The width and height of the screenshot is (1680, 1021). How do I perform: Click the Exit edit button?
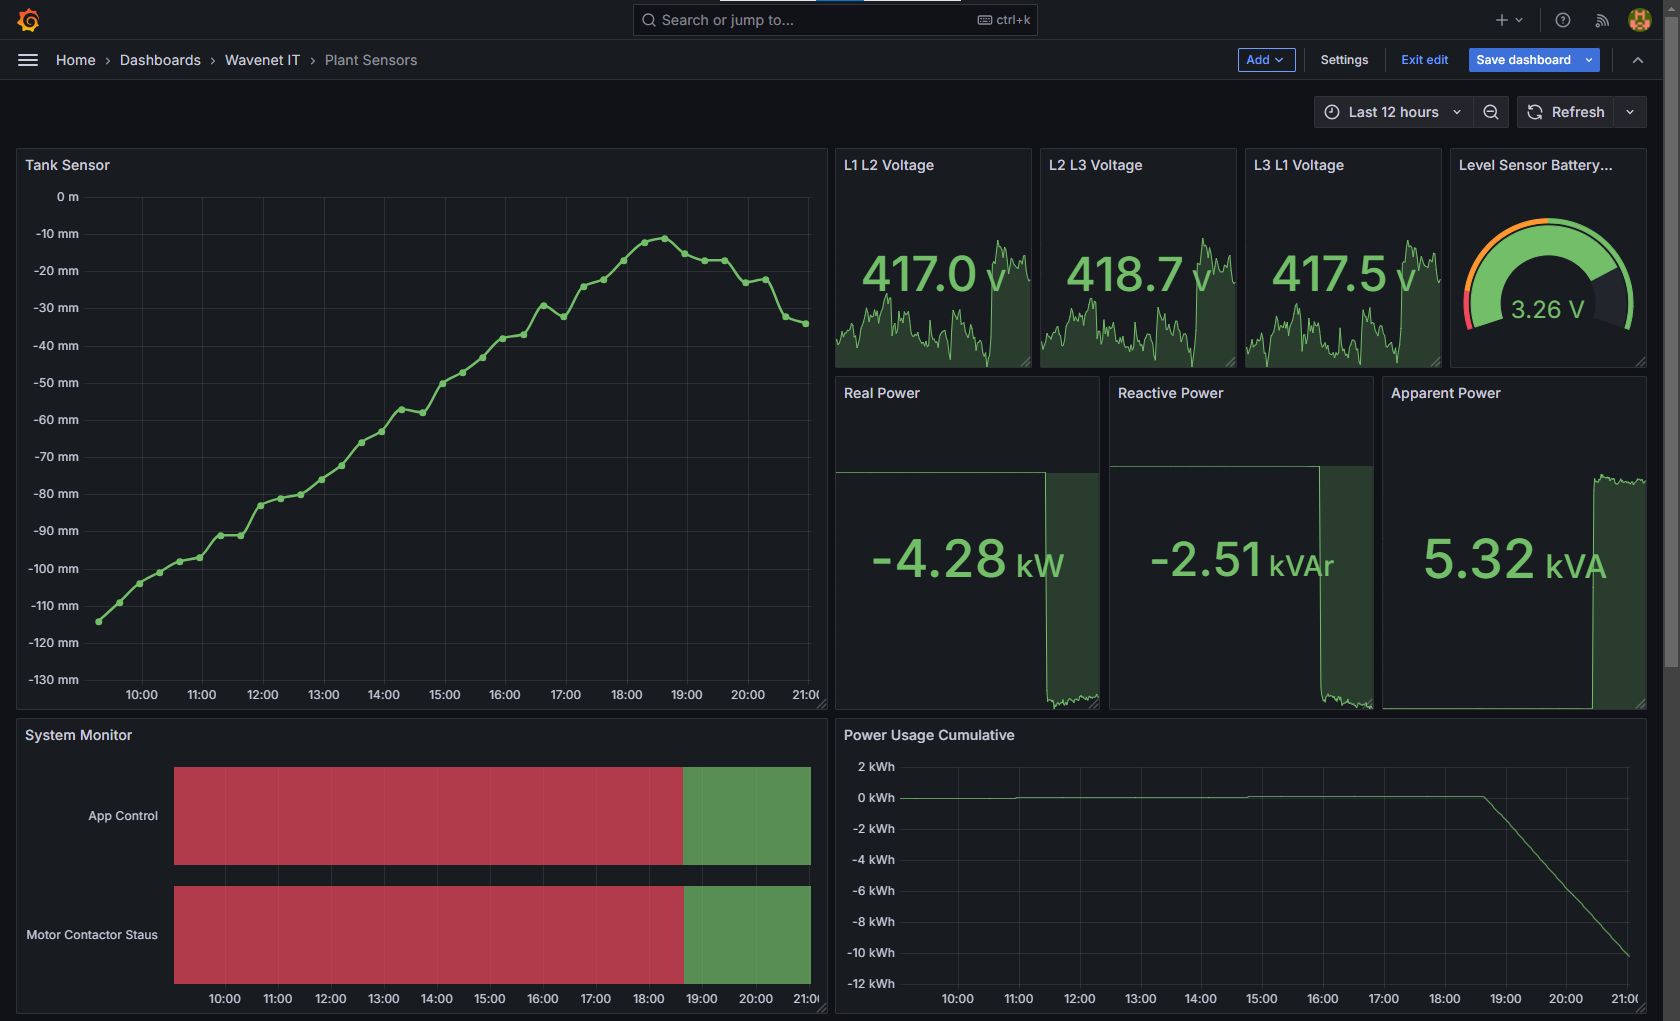coord(1424,60)
